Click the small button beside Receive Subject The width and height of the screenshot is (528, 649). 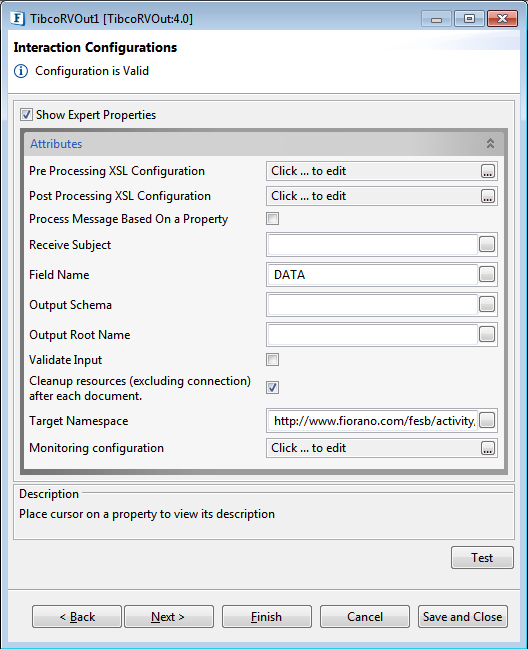coord(487,244)
